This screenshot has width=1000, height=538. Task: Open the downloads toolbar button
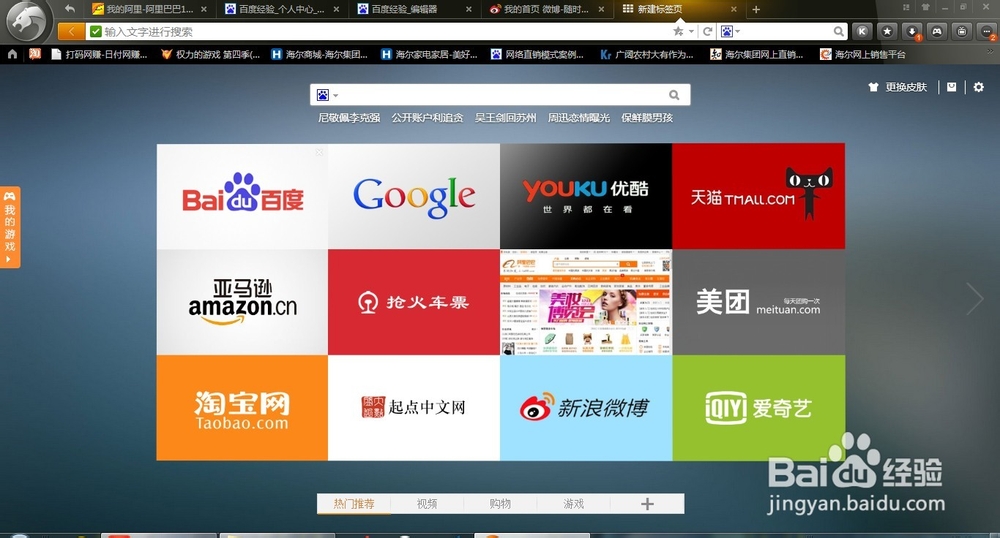pos(912,31)
